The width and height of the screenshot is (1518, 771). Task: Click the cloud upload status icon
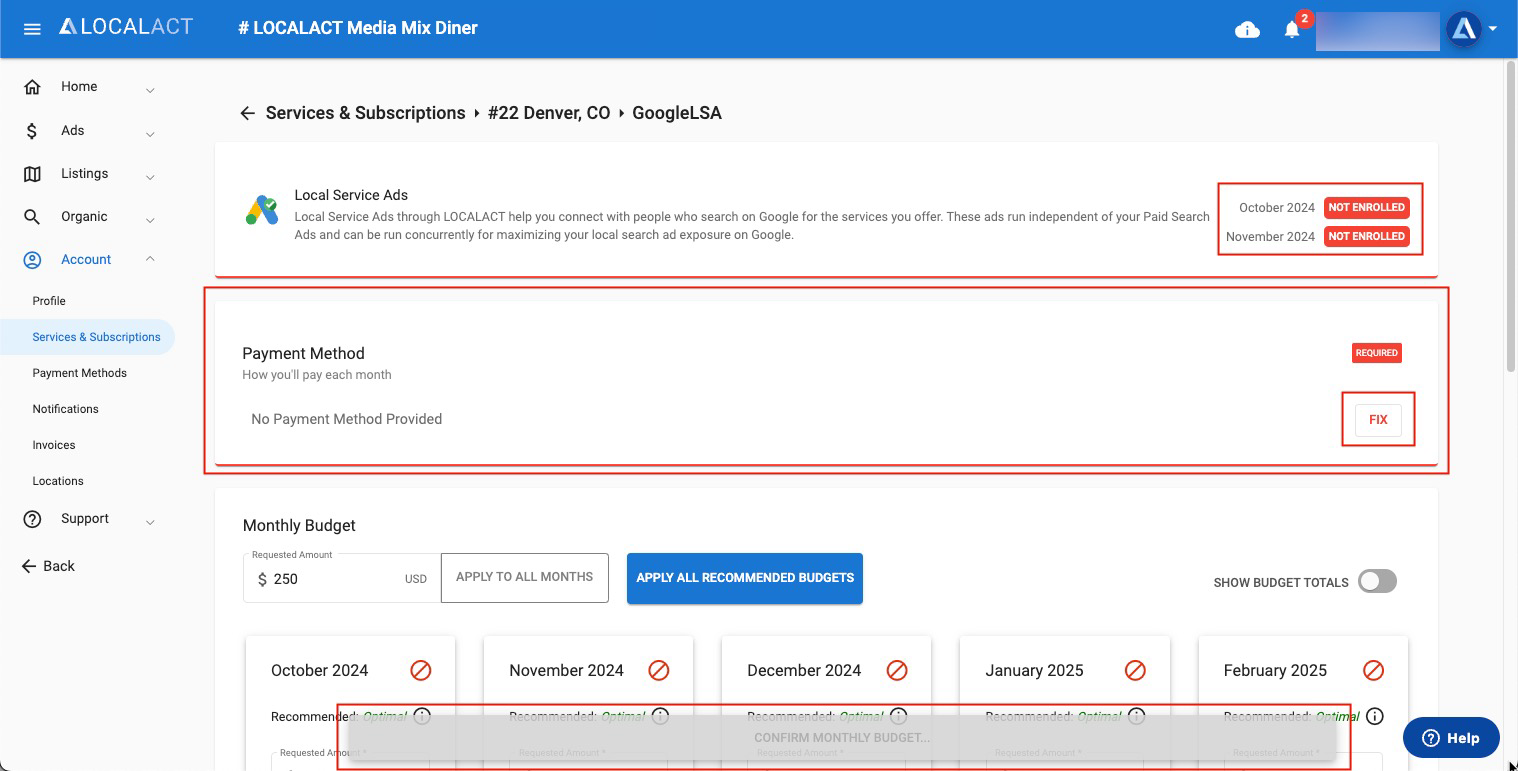click(1247, 30)
